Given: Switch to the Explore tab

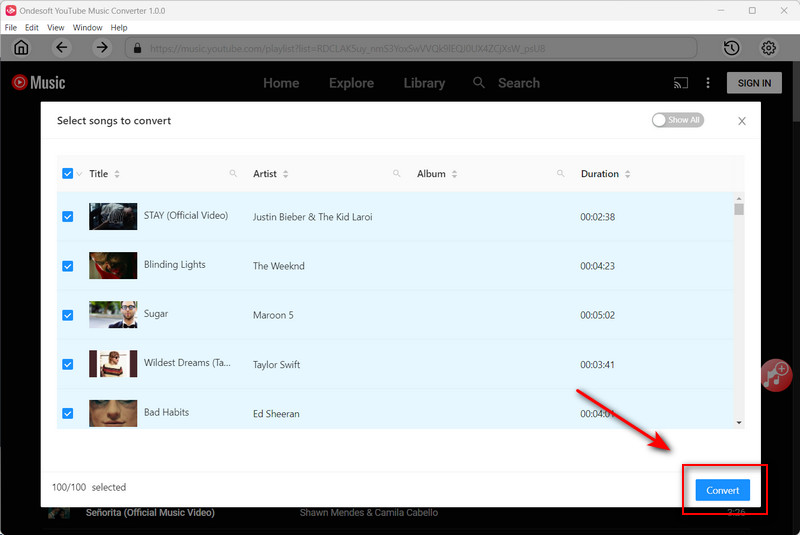Looking at the screenshot, I should click(351, 83).
